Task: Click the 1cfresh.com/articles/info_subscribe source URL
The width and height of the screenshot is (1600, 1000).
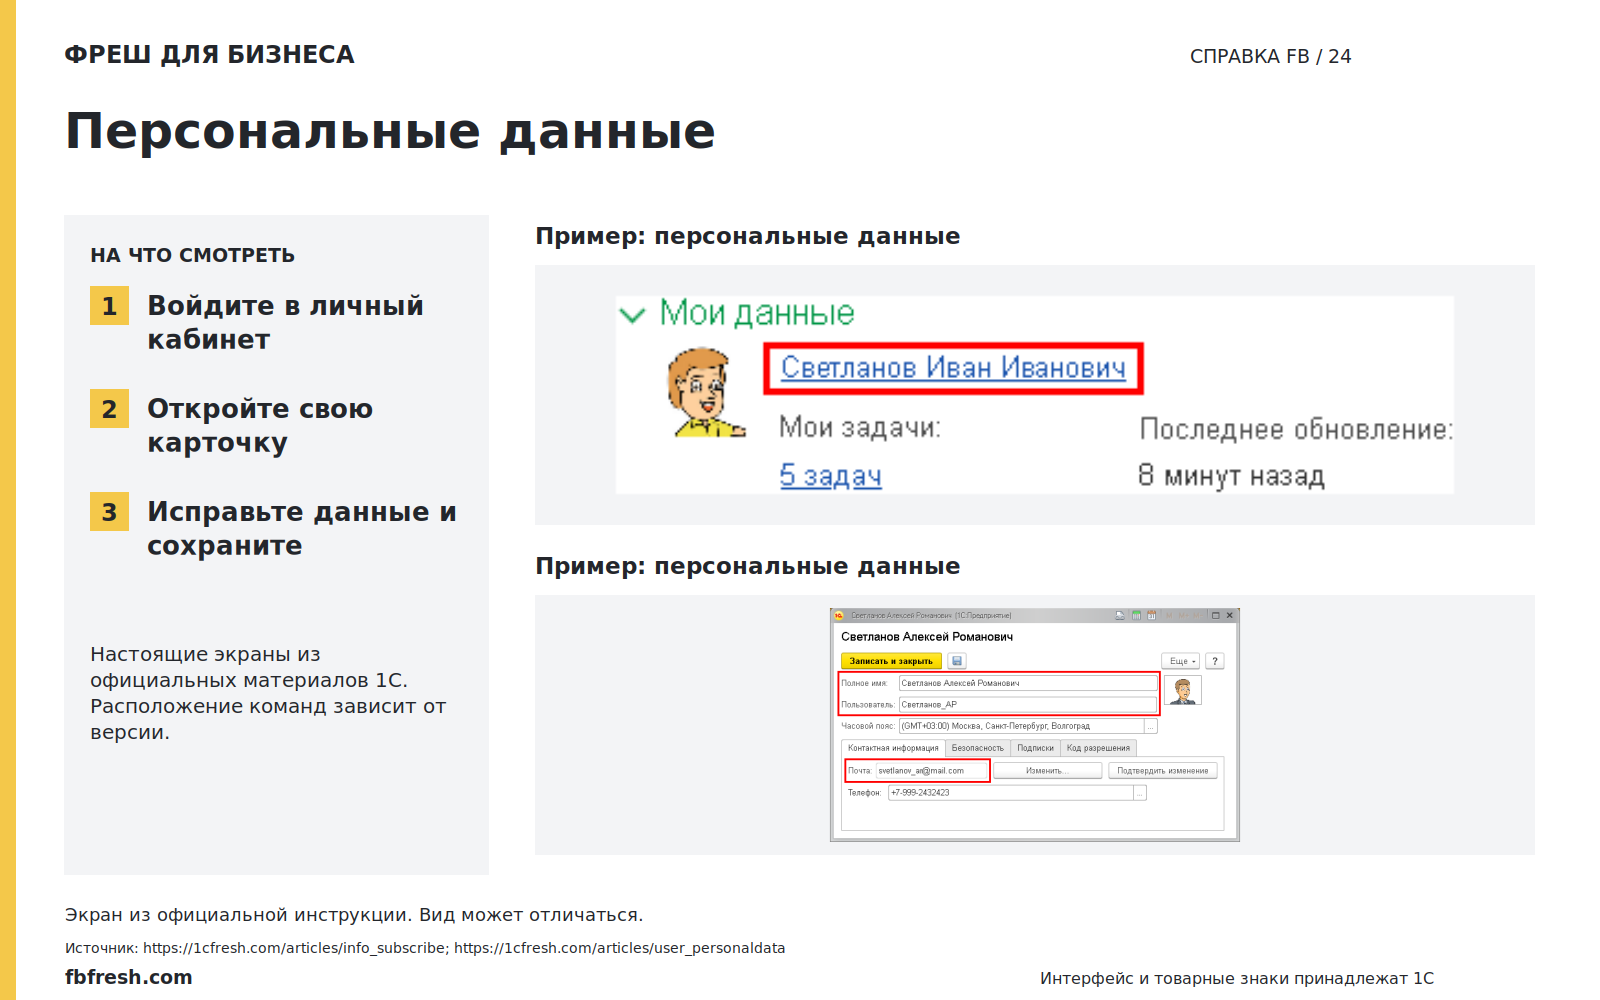Action: click(x=294, y=948)
